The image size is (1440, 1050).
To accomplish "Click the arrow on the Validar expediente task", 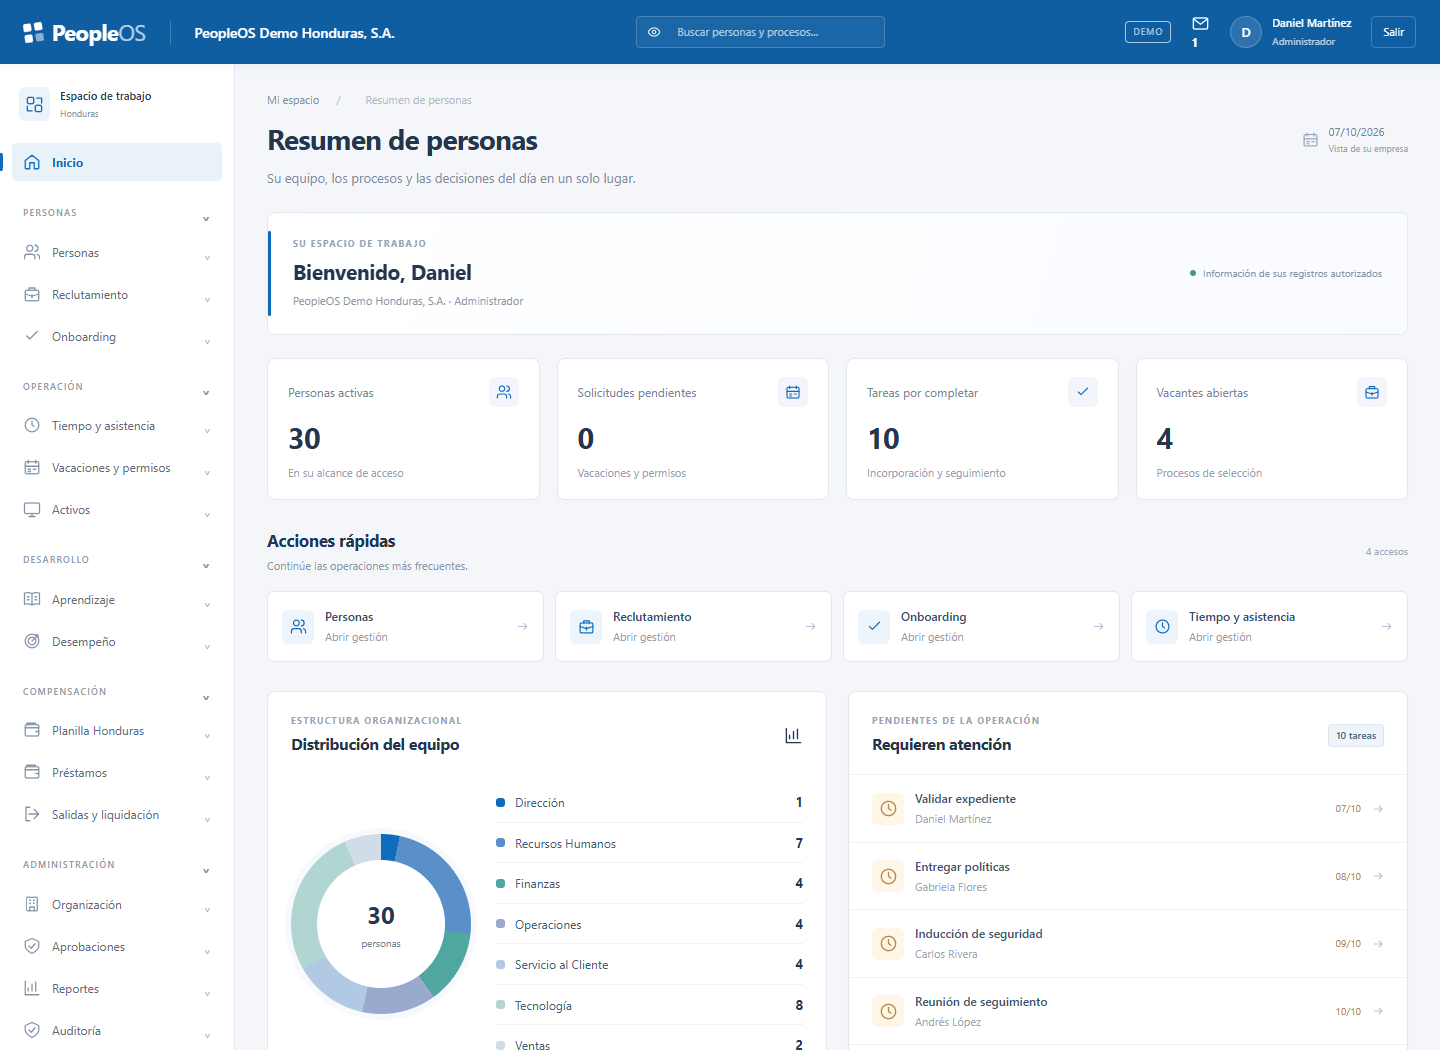I will [1379, 808].
